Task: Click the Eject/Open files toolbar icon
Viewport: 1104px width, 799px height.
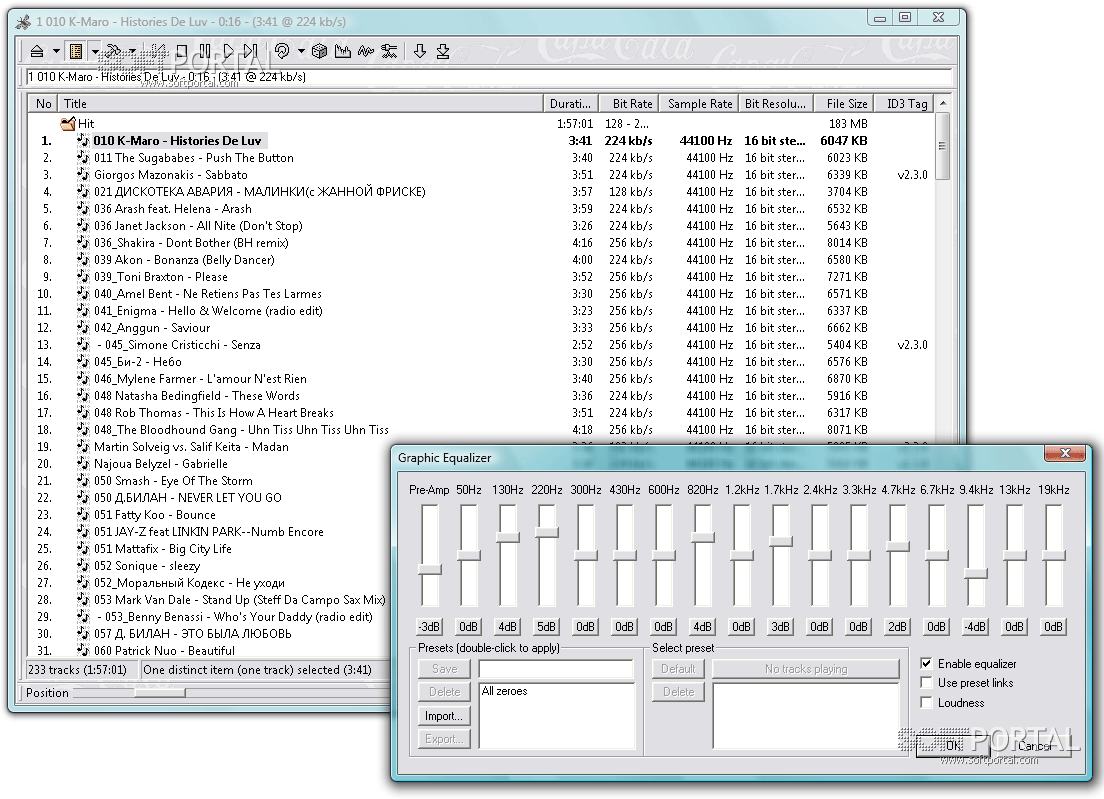Action: click(37, 51)
